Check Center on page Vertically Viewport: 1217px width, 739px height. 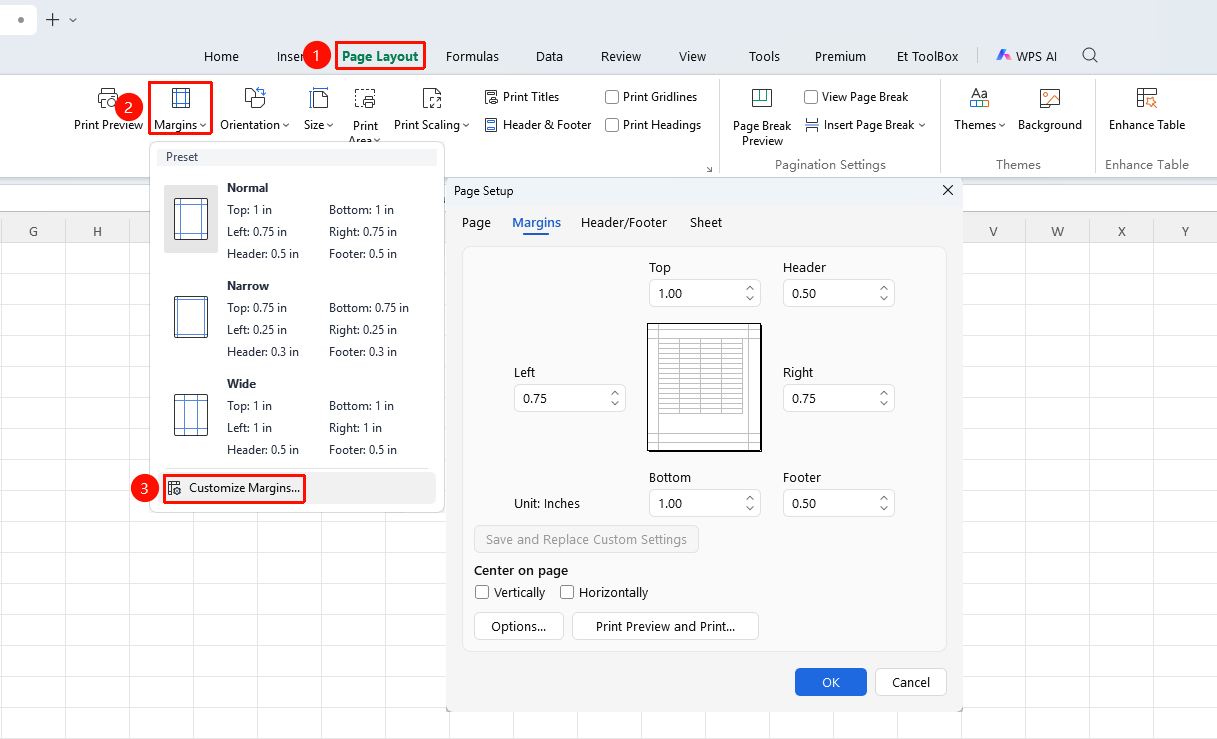482,592
